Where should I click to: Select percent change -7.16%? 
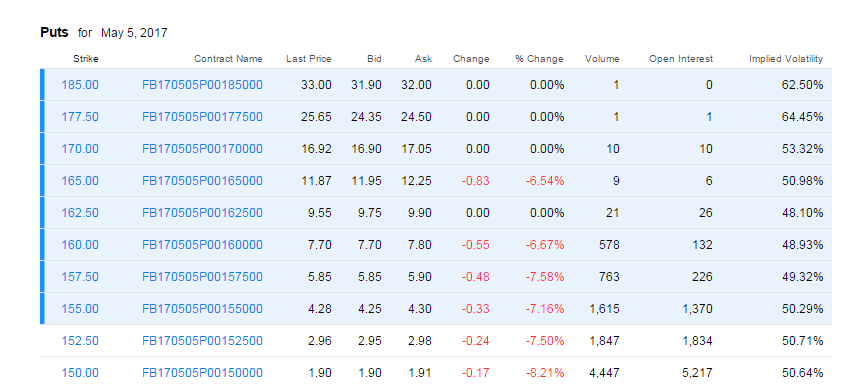[544, 309]
